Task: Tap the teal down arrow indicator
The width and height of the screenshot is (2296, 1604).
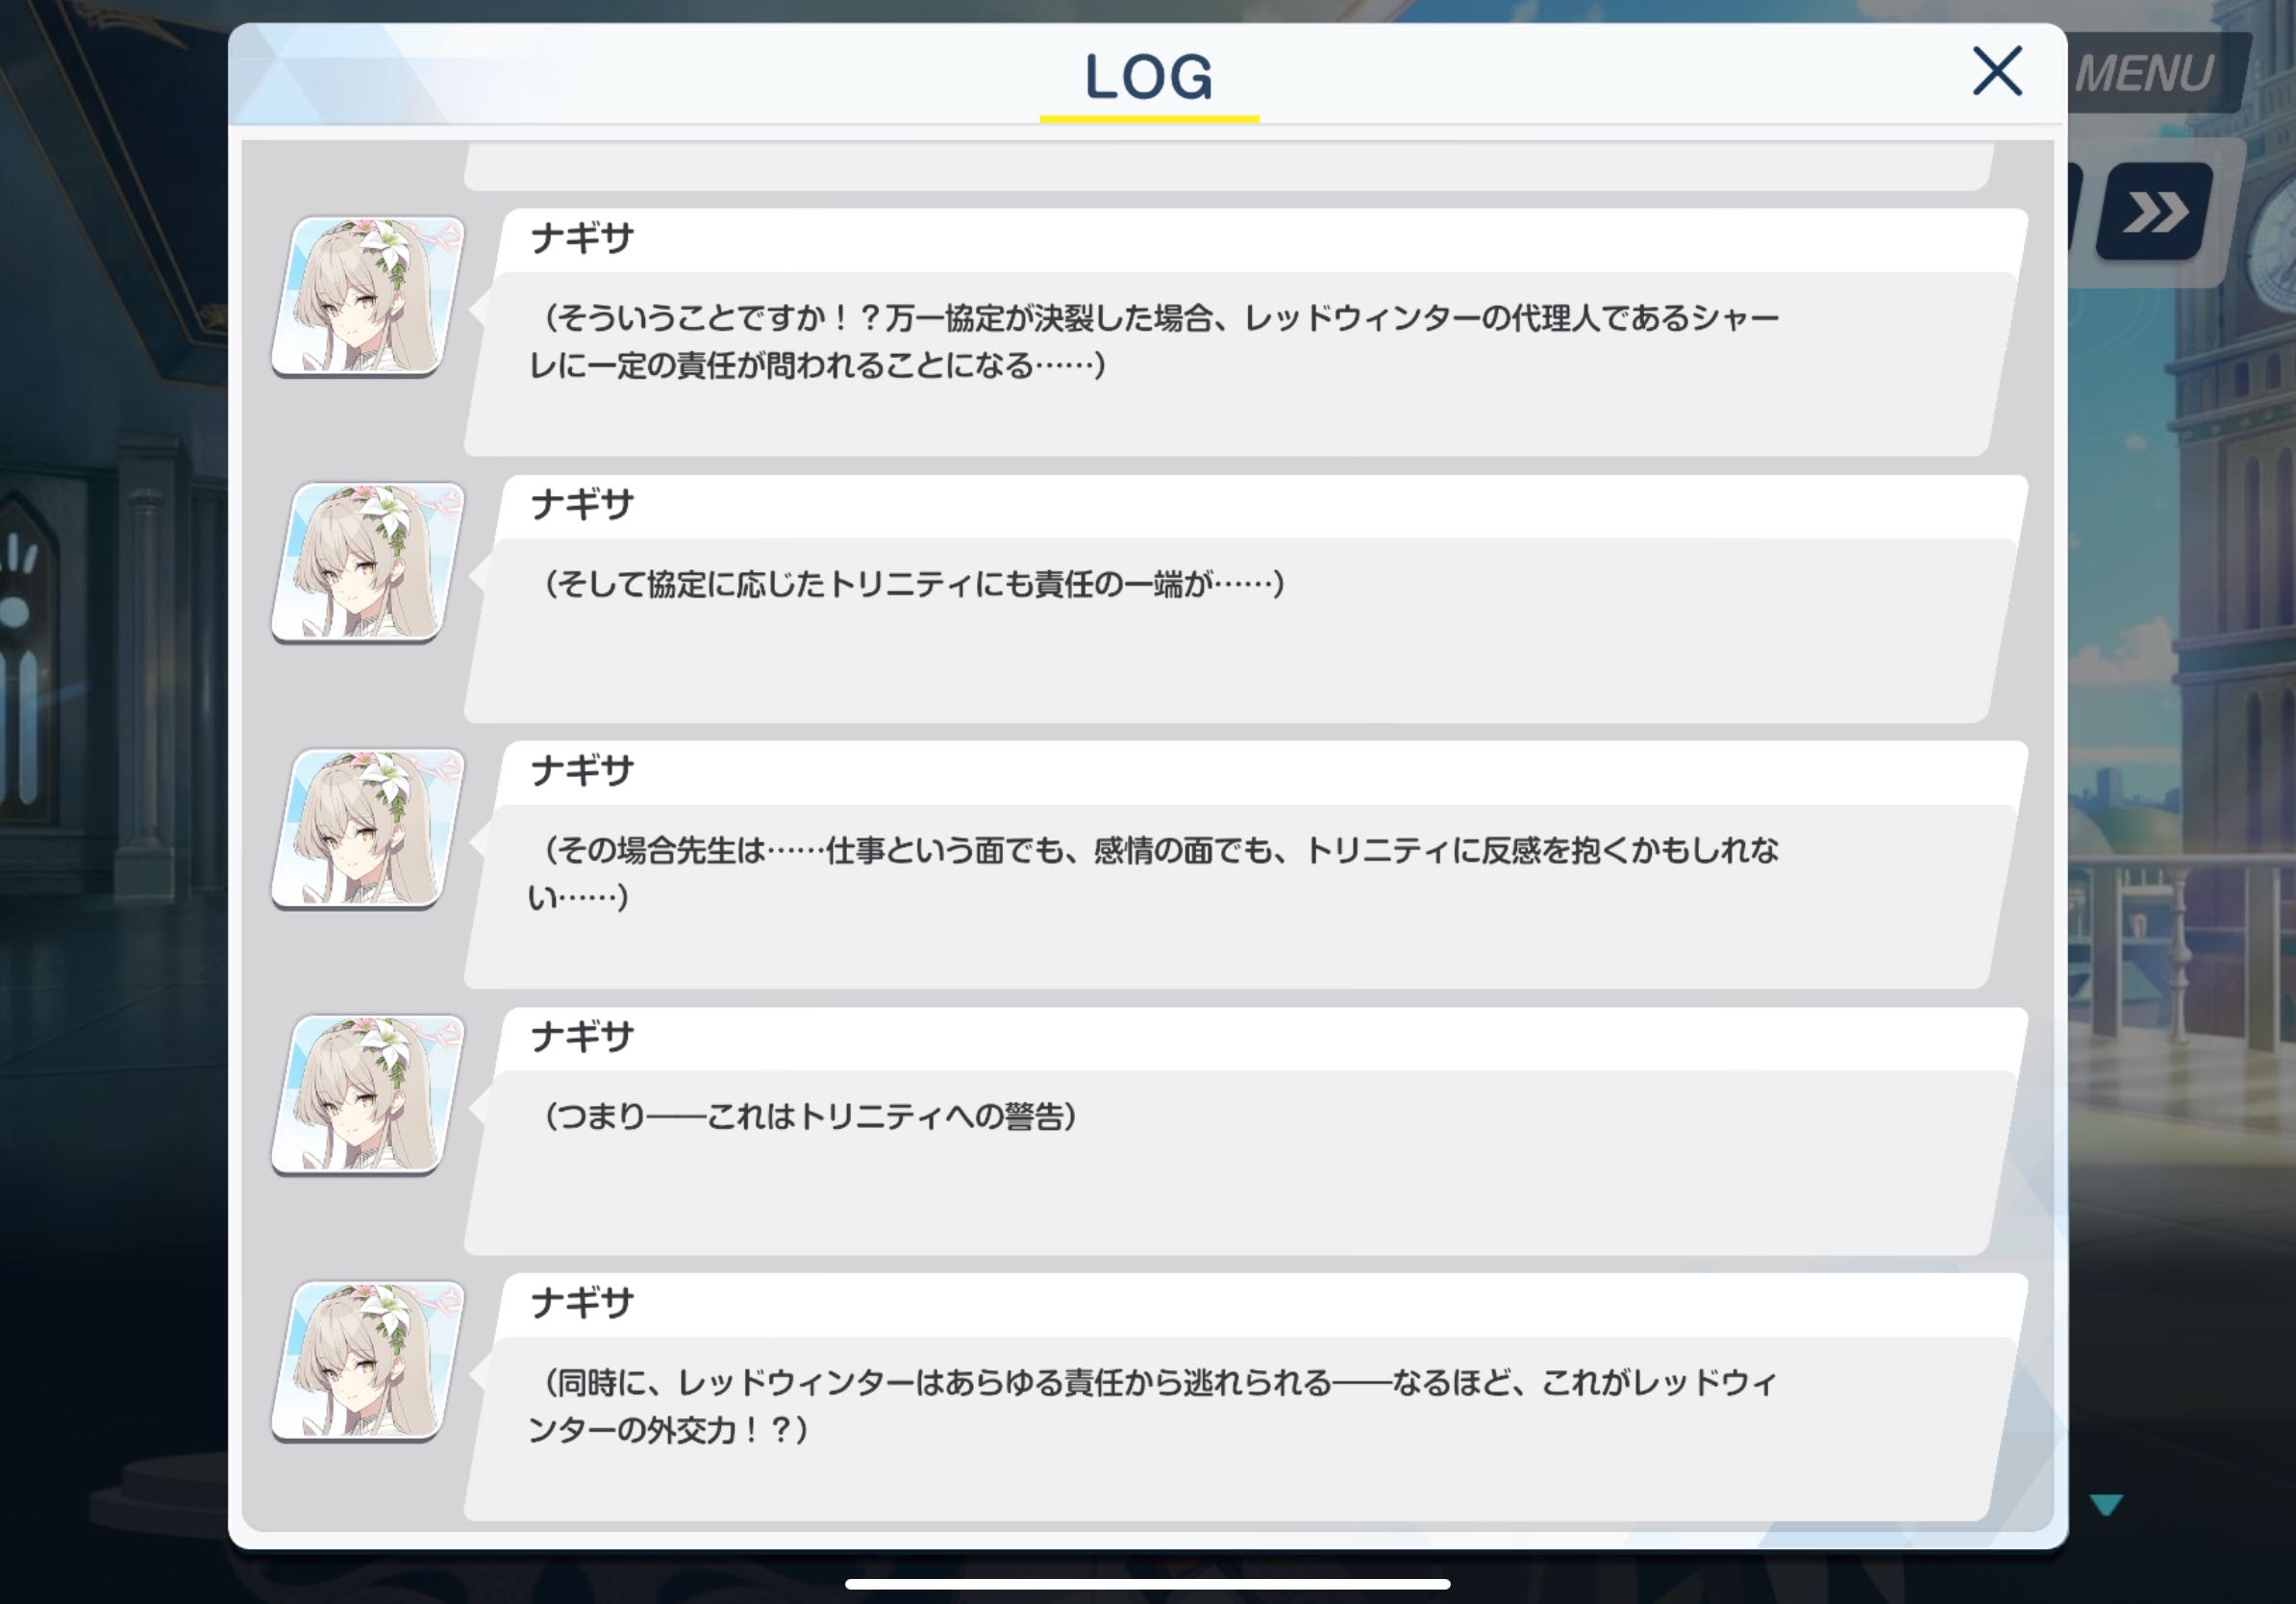Action: point(2106,1505)
